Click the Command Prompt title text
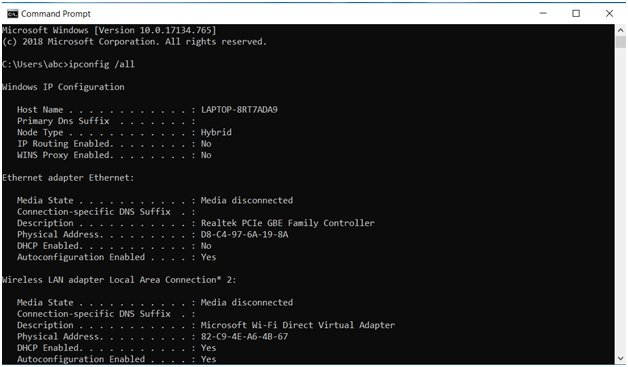Viewport: 628px width, 367px height. pyautogui.click(x=56, y=14)
